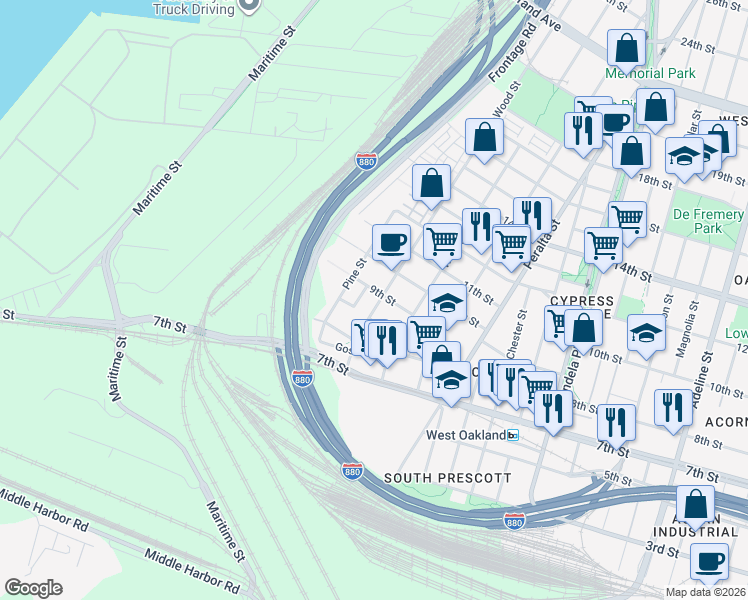Viewport: 748px width, 600px height.
Task: Select the Peralta St street label
Action: (542, 244)
